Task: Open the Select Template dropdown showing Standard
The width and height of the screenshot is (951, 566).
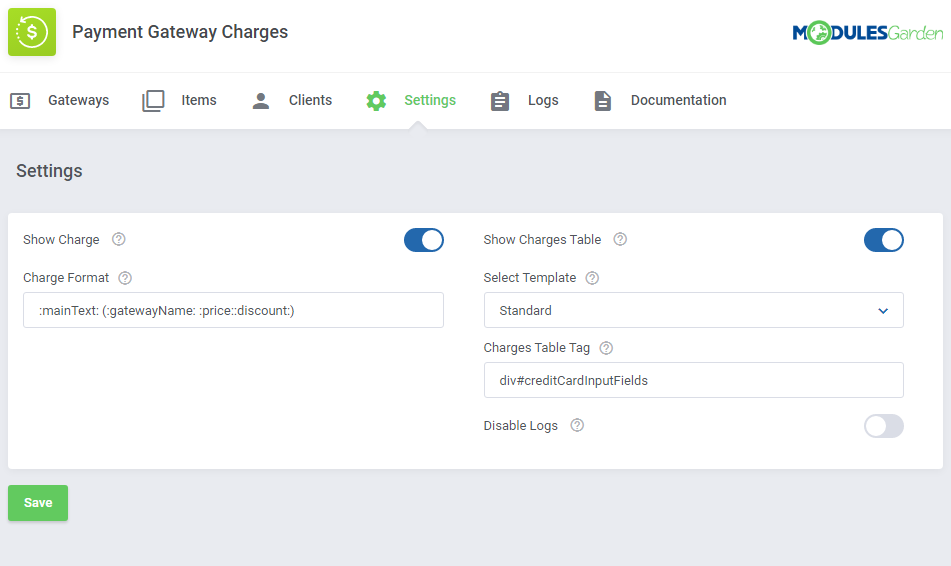Action: pyautogui.click(x=693, y=310)
